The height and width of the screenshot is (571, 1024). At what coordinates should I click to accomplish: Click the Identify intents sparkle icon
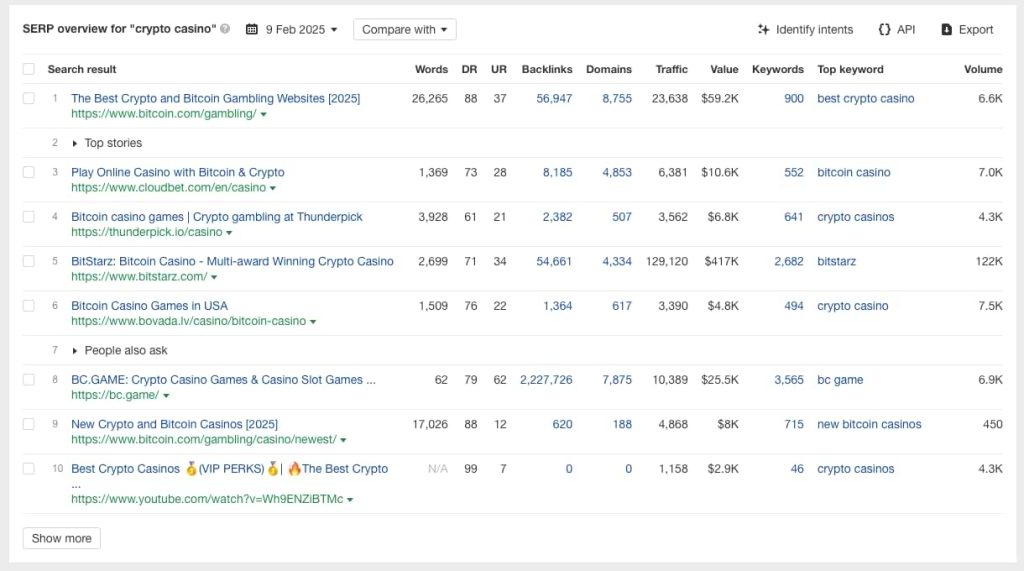pyautogui.click(x=764, y=30)
